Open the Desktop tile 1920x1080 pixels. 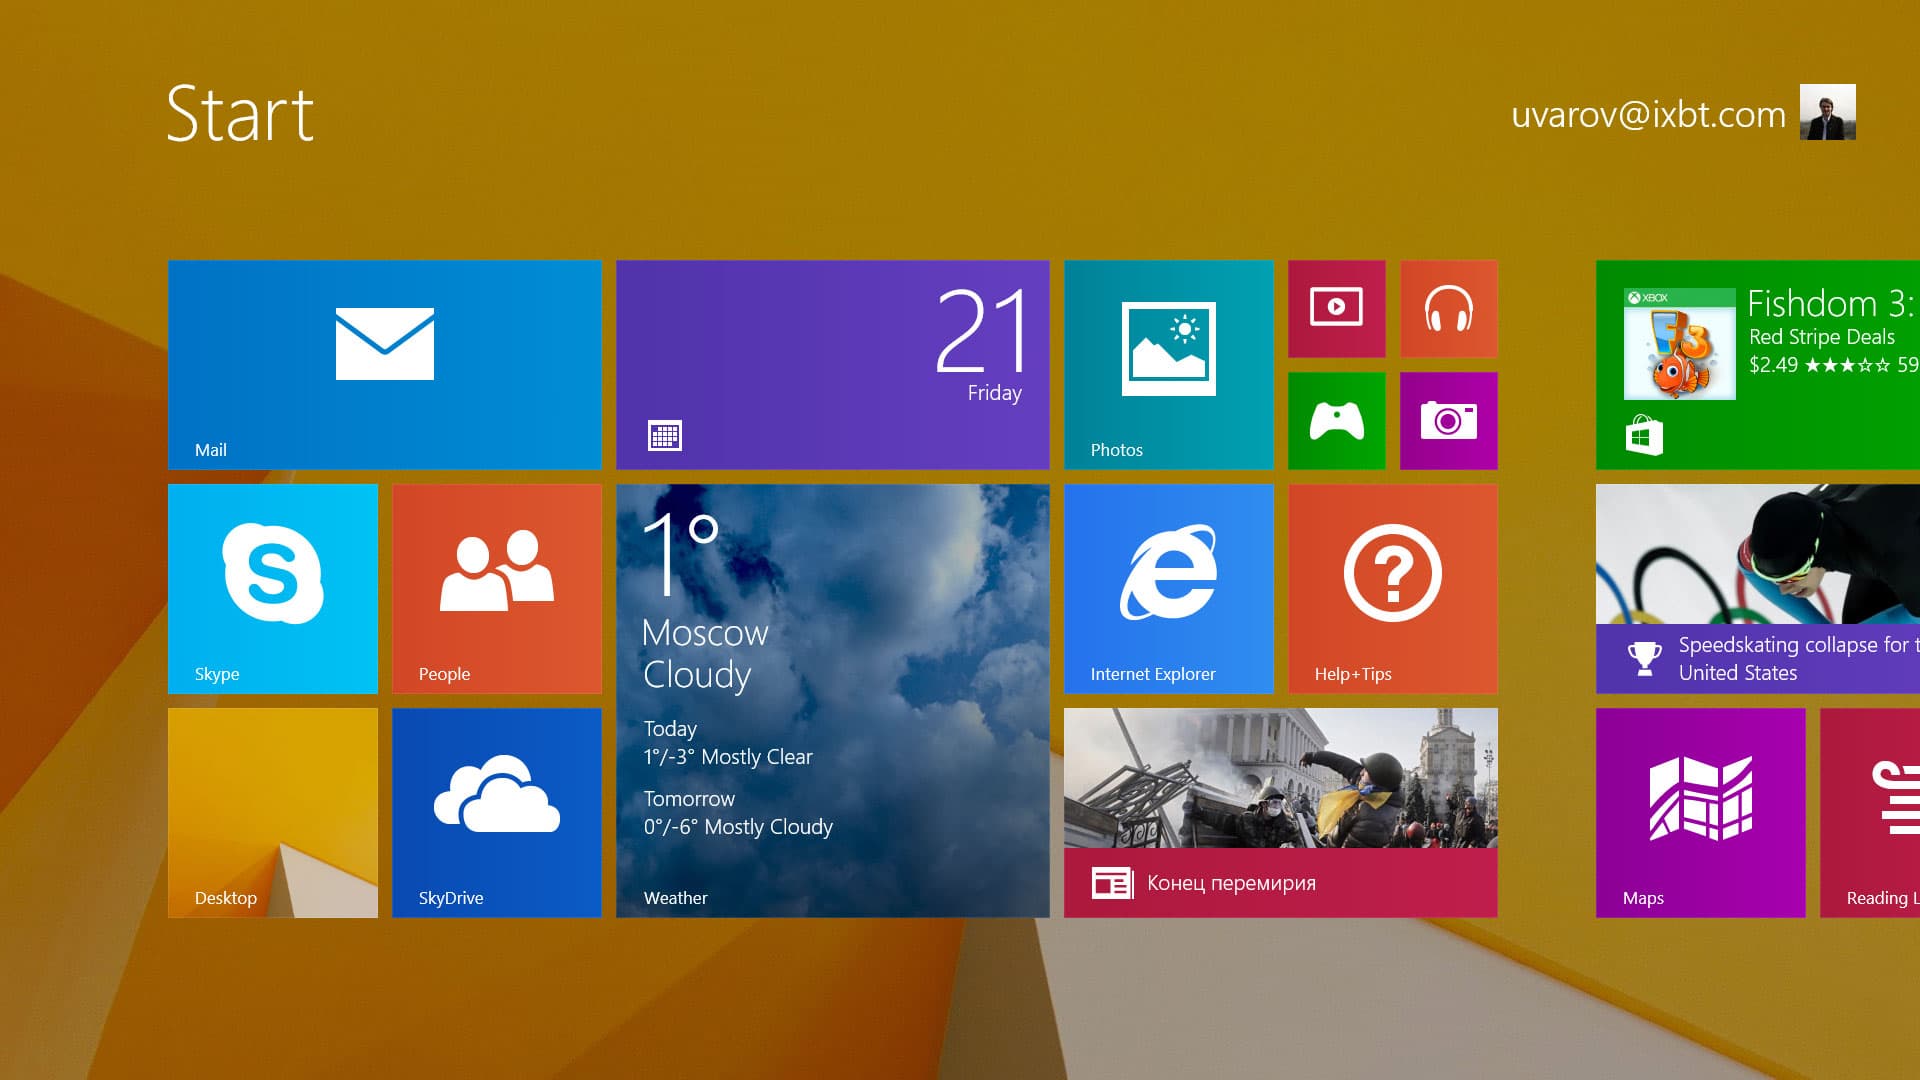(272, 812)
